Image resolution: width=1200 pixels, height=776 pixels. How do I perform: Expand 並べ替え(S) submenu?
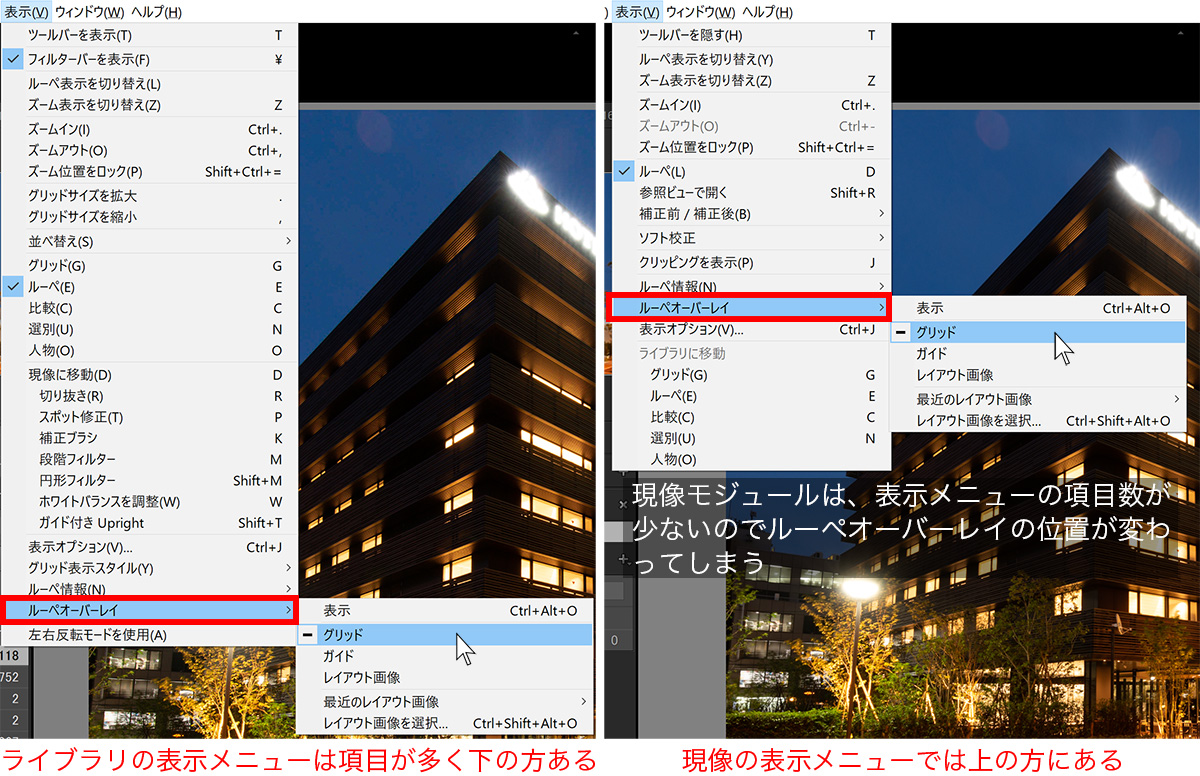(60, 241)
